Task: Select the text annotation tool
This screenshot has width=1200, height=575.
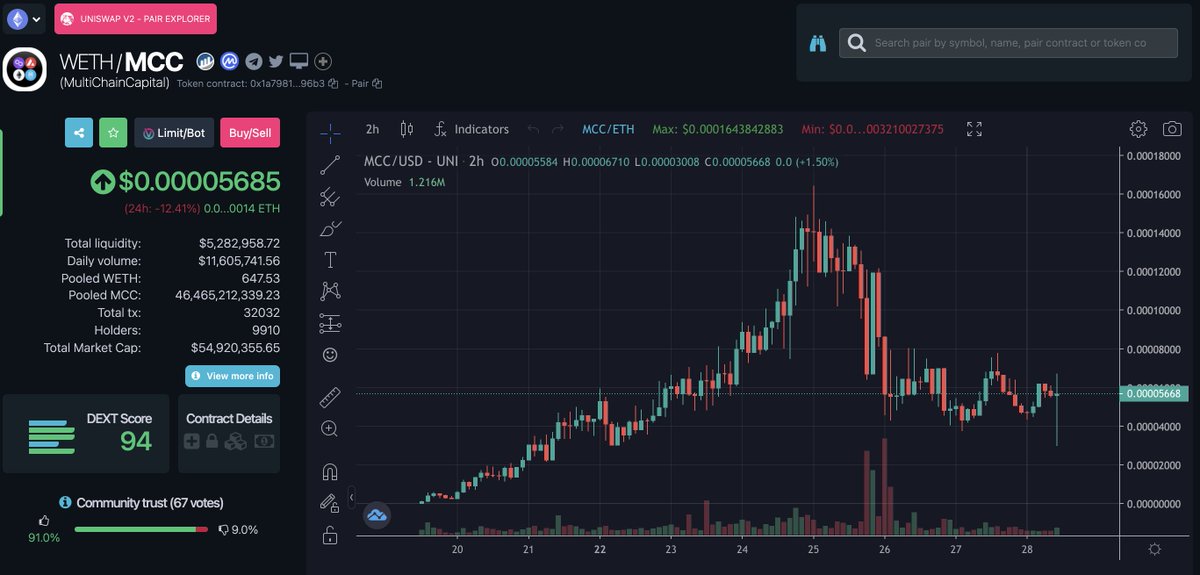Action: (330, 260)
